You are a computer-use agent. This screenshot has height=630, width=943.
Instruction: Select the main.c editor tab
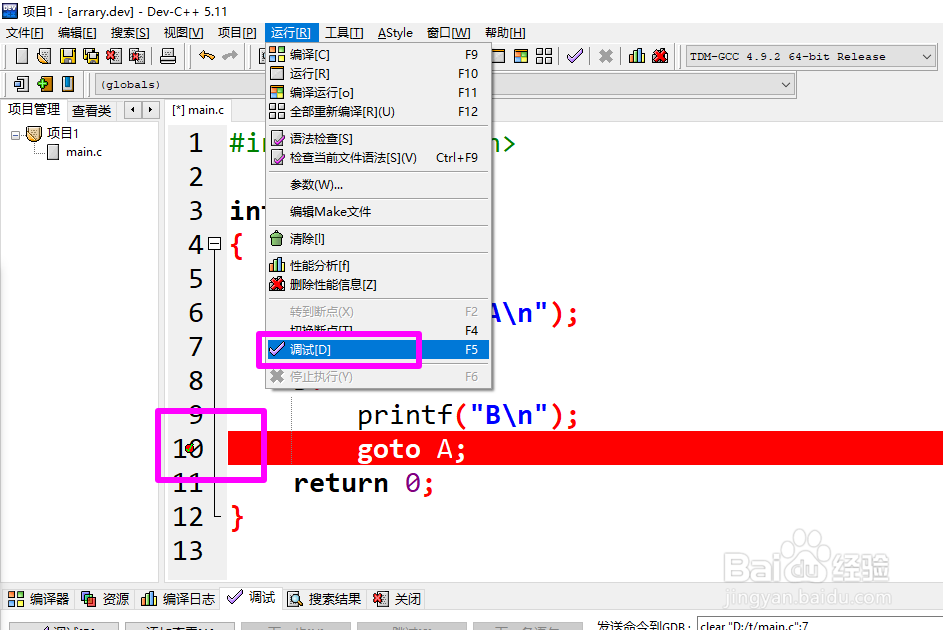tap(198, 110)
